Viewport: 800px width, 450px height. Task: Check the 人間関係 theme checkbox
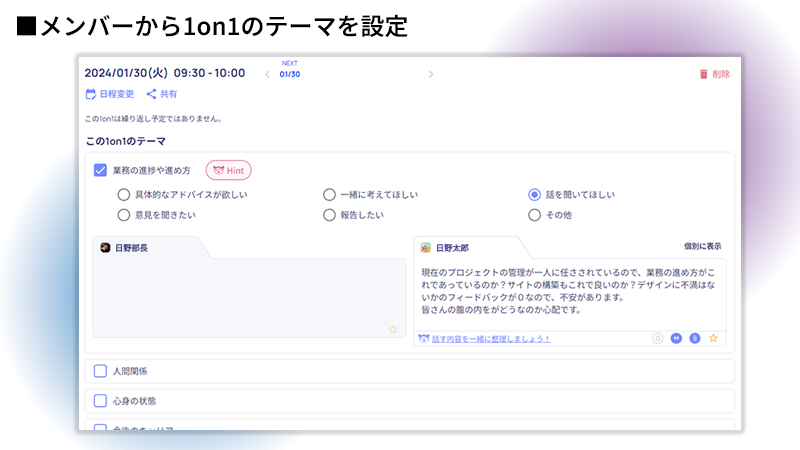click(x=100, y=371)
